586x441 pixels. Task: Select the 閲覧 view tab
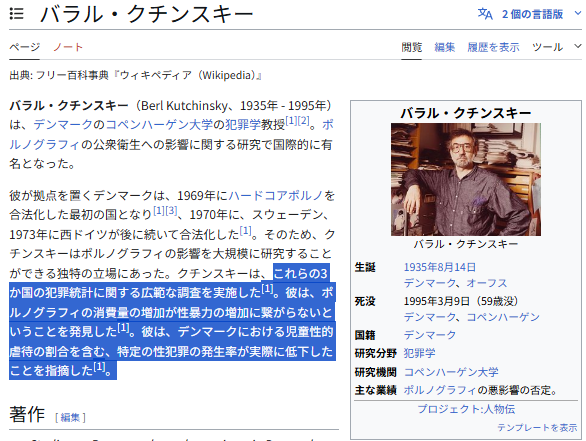[411, 47]
